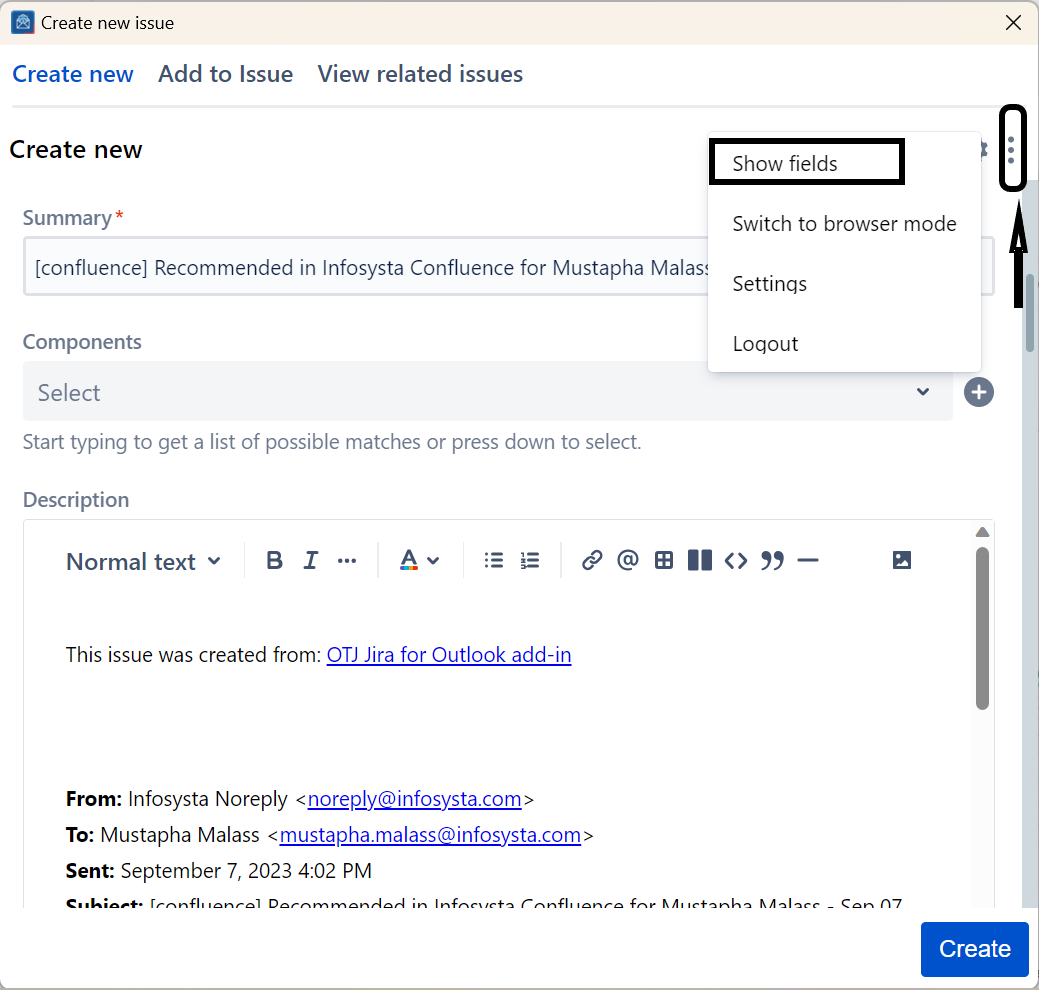This screenshot has height=990, width=1039.
Task: Click the plus icon beside Components
Action: pyautogui.click(x=979, y=393)
